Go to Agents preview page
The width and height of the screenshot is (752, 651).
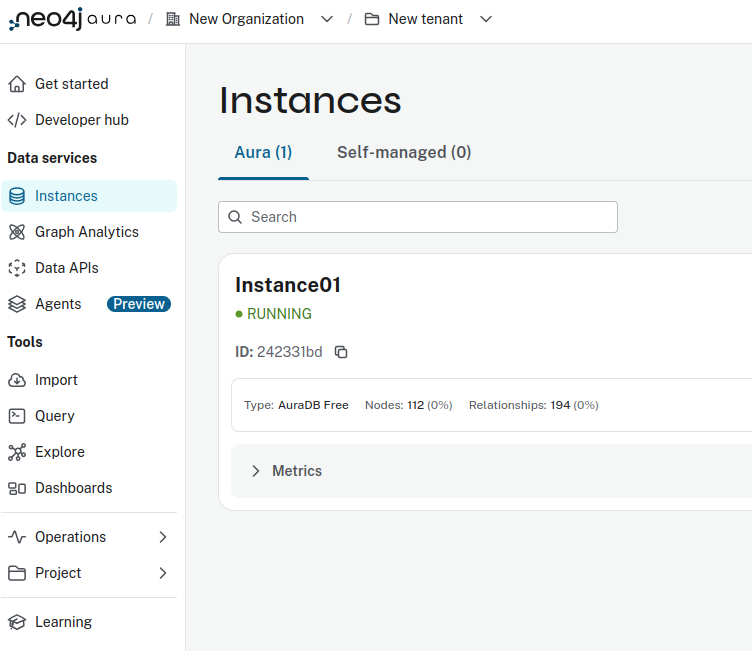[58, 304]
